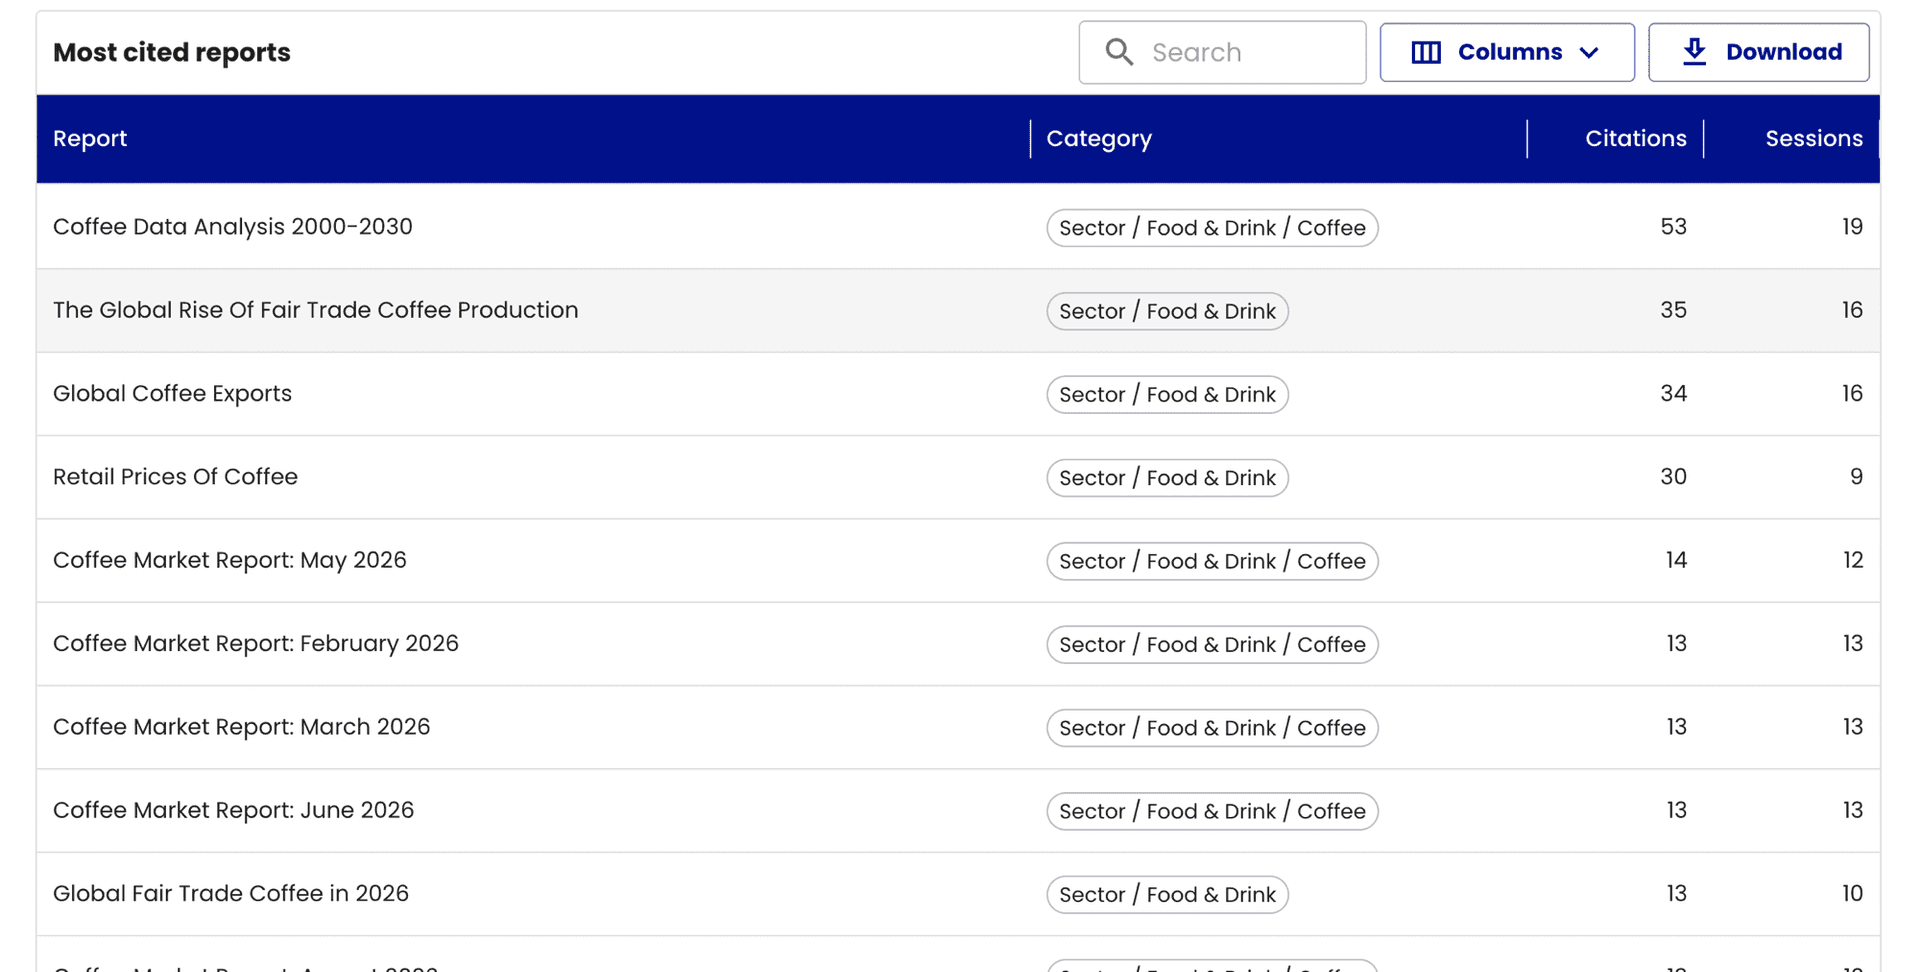This screenshot has height=972, width=1920.
Task: Click citations value 34
Action: click(x=1673, y=394)
